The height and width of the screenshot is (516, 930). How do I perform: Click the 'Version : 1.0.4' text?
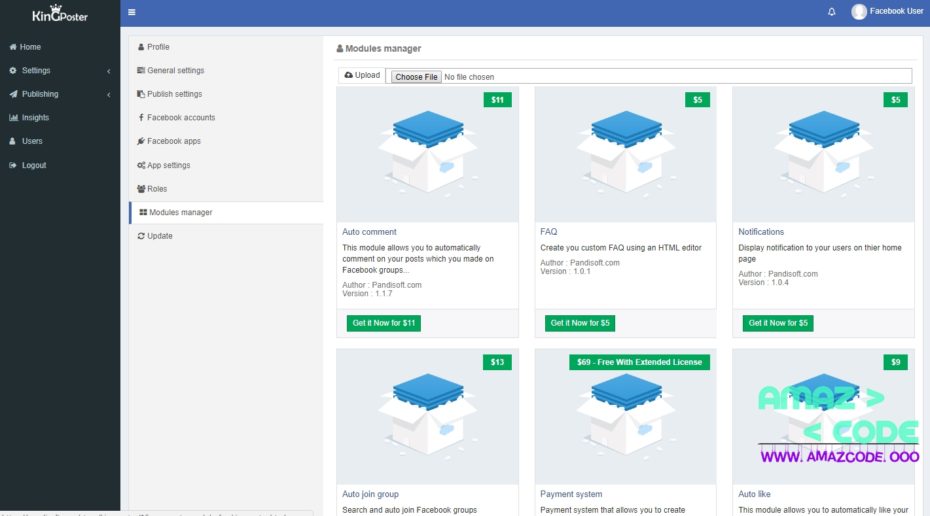(763, 282)
